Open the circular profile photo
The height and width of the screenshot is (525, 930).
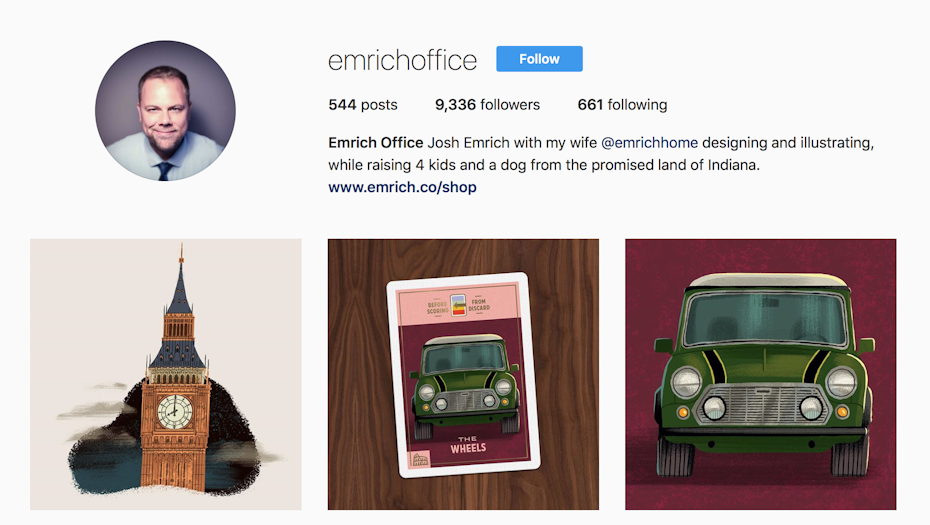click(x=165, y=110)
